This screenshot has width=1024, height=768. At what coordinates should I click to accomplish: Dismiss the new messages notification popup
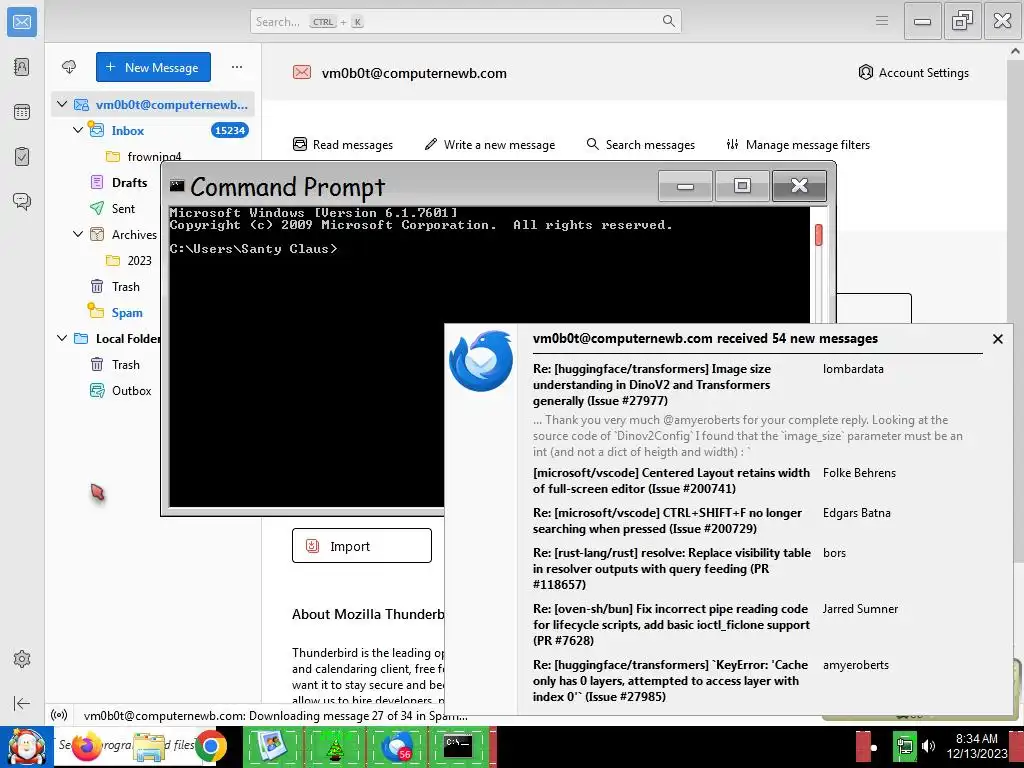tap(997, 338)
